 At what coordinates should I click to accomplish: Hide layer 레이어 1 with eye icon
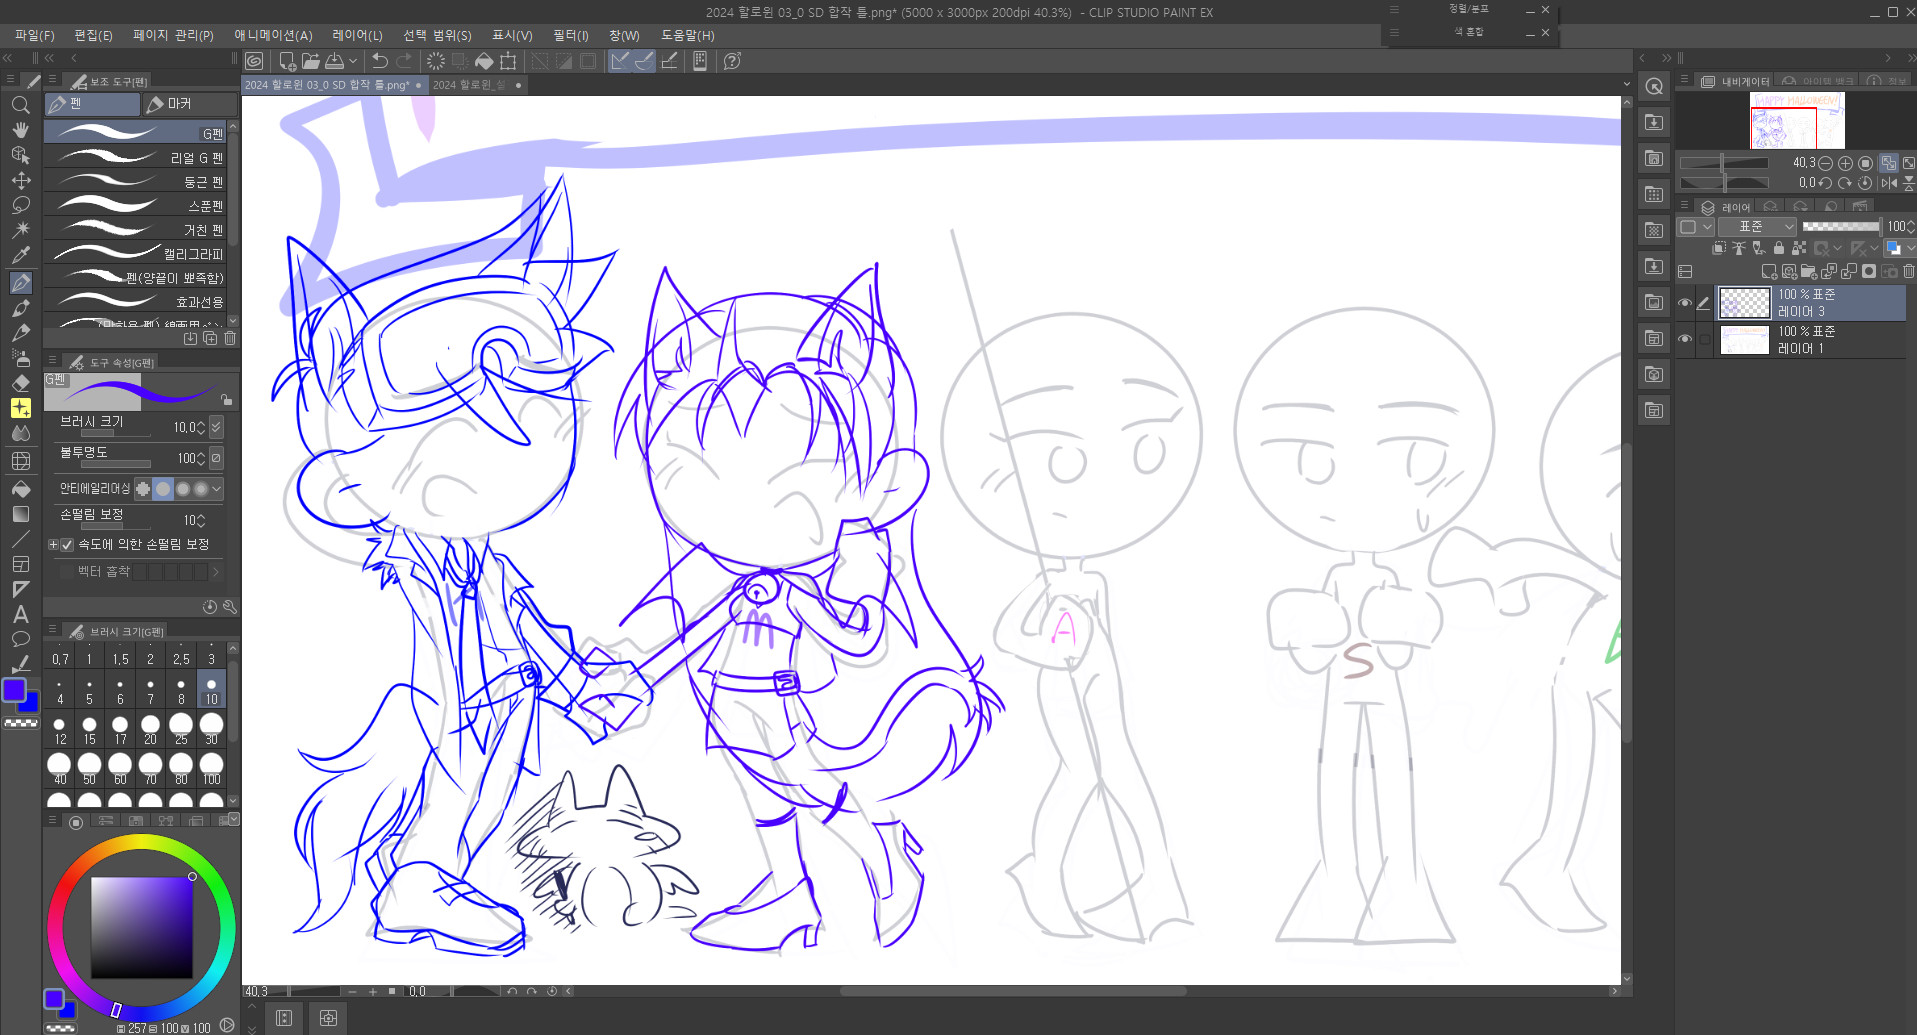[x=1685, y=340]
